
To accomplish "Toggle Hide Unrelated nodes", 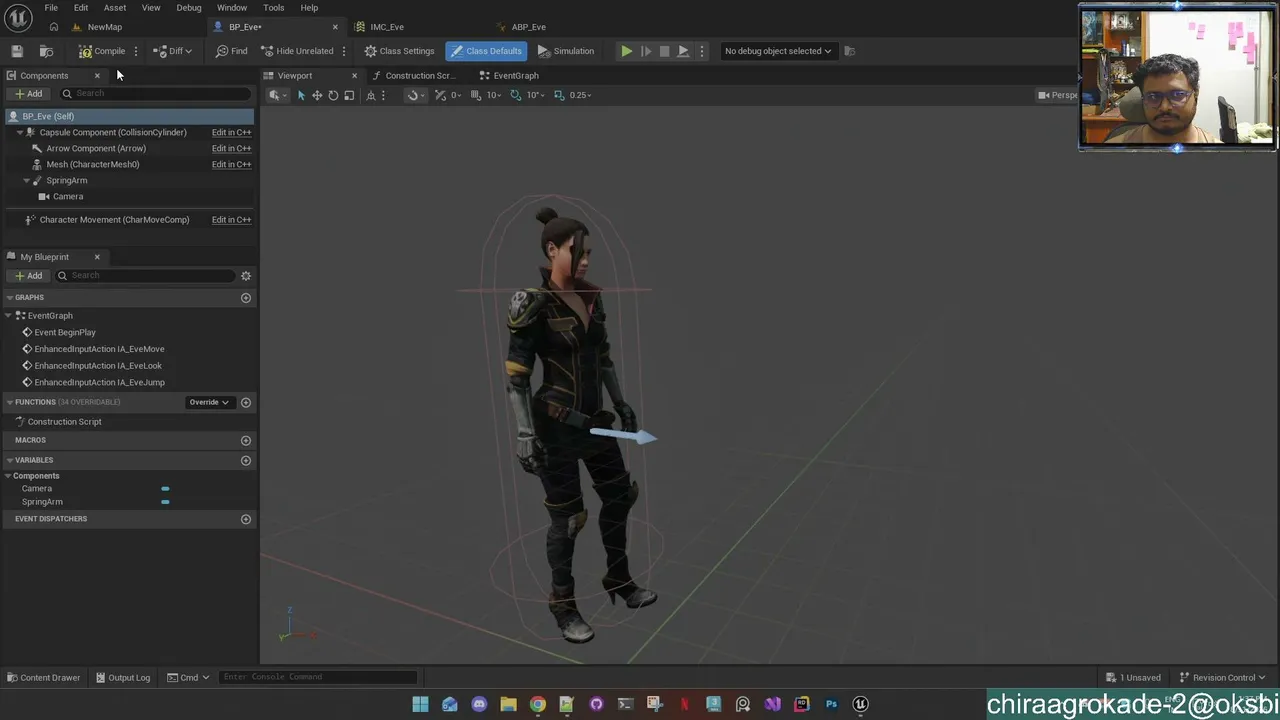I will (297, 51).
